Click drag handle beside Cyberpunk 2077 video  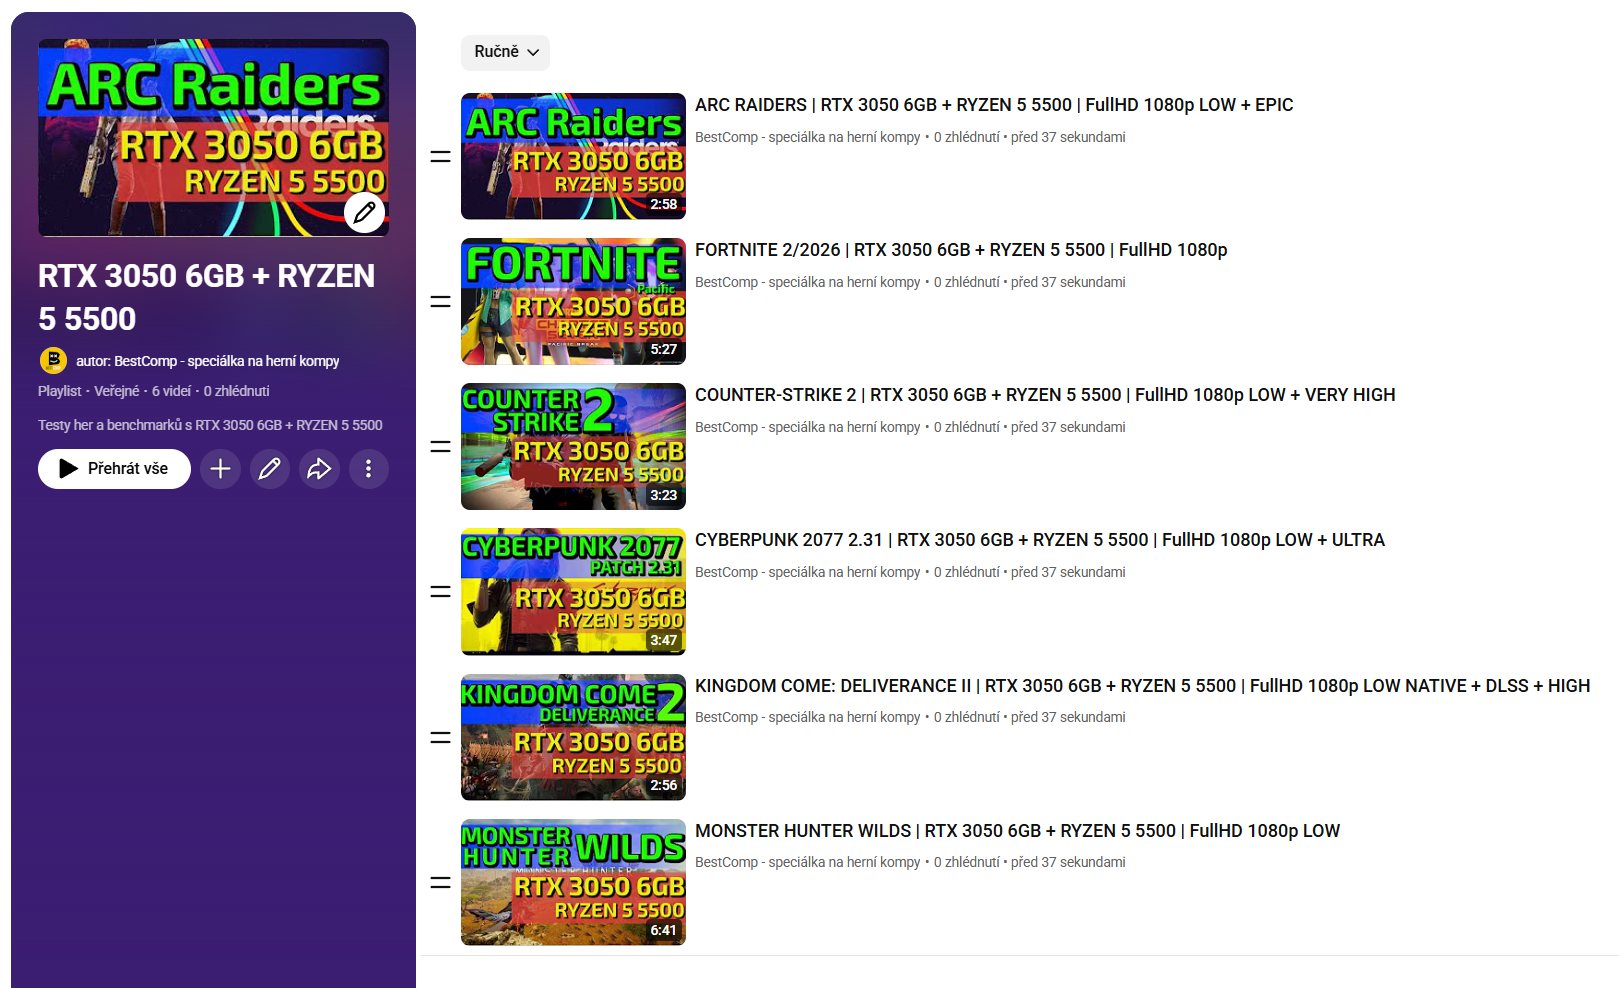tap(440, 592)
